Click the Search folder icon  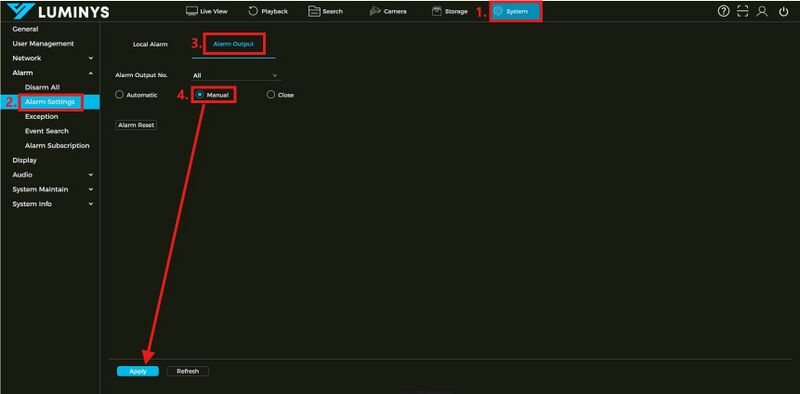[x=314, y=11]
